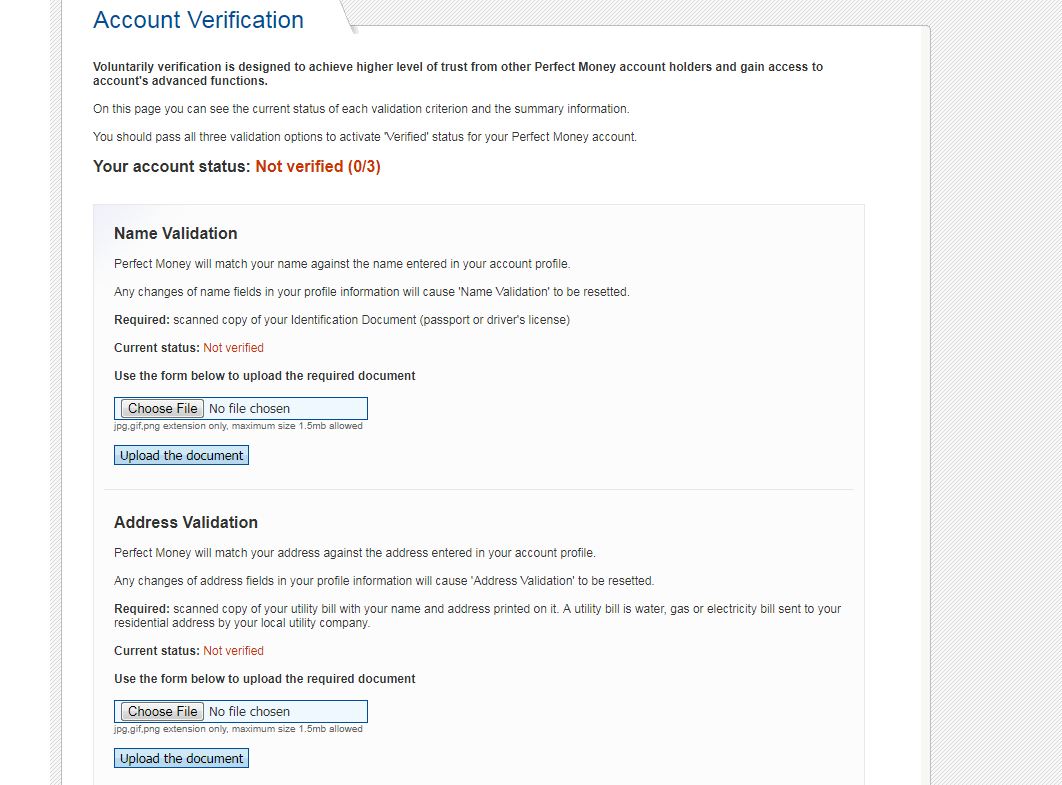Click 'No file chosen' in Address Validation

tap(249, 711)
